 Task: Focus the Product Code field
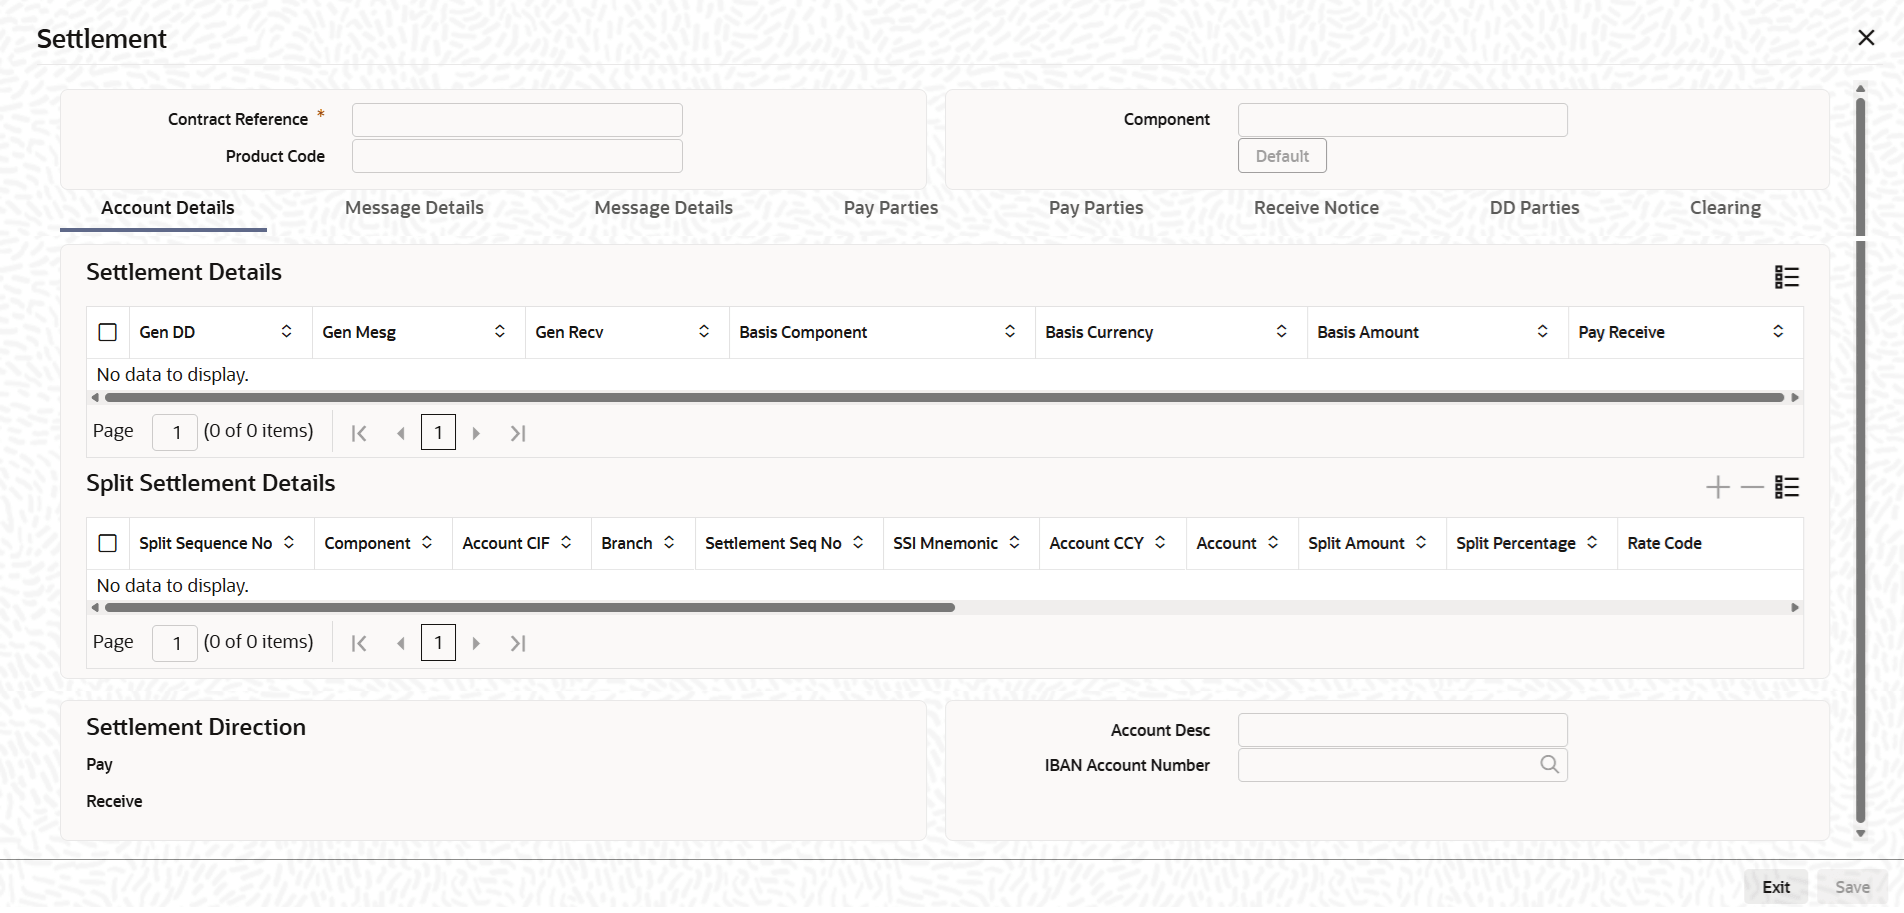pyautogui.click(x=517, y=156)
